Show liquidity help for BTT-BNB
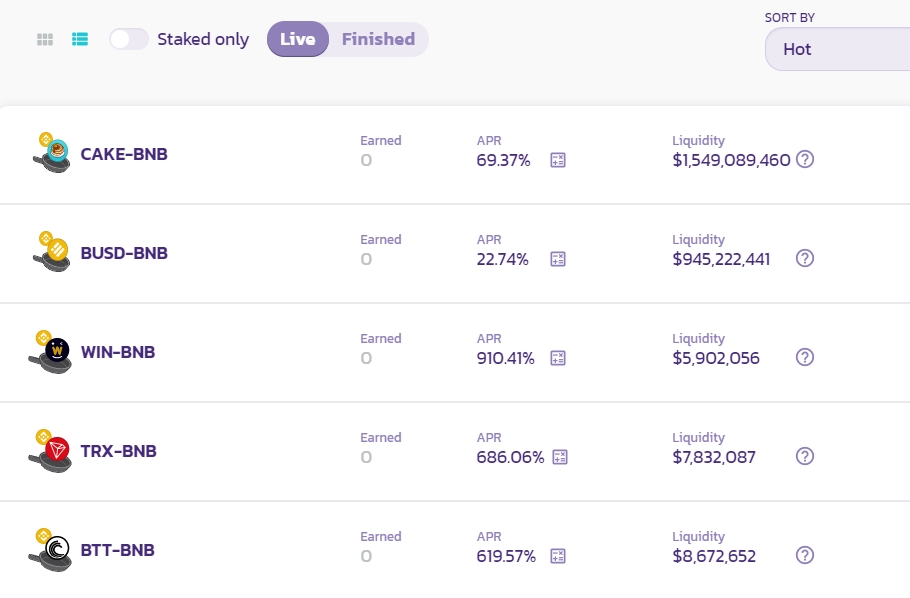910x598 pixels. [805, 555]
